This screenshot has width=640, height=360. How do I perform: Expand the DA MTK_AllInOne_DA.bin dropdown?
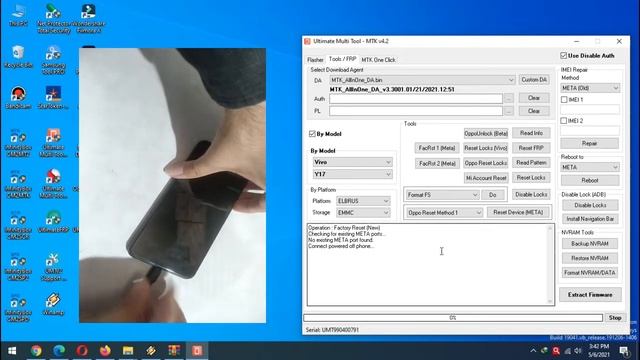click(x=422, y=80)
